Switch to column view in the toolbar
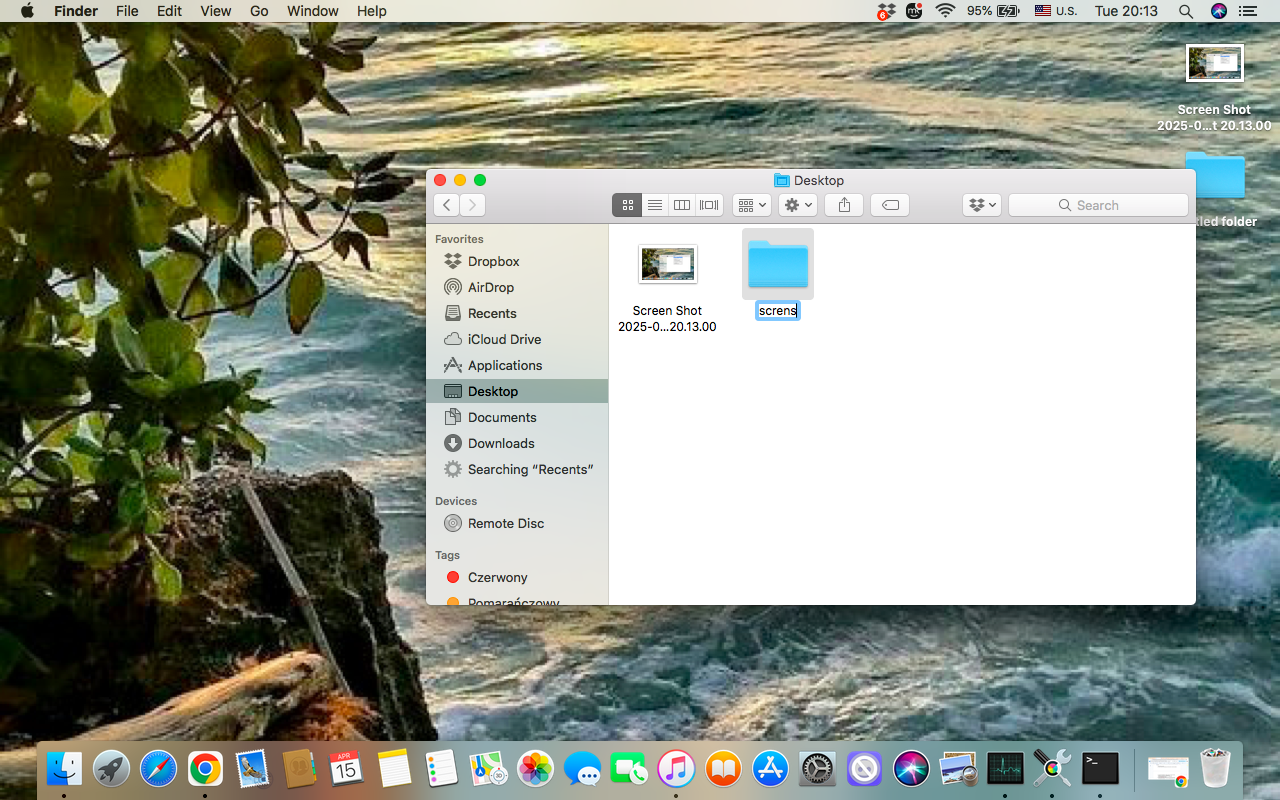This screenshot has height=800, width=1280. coord(682,204)
